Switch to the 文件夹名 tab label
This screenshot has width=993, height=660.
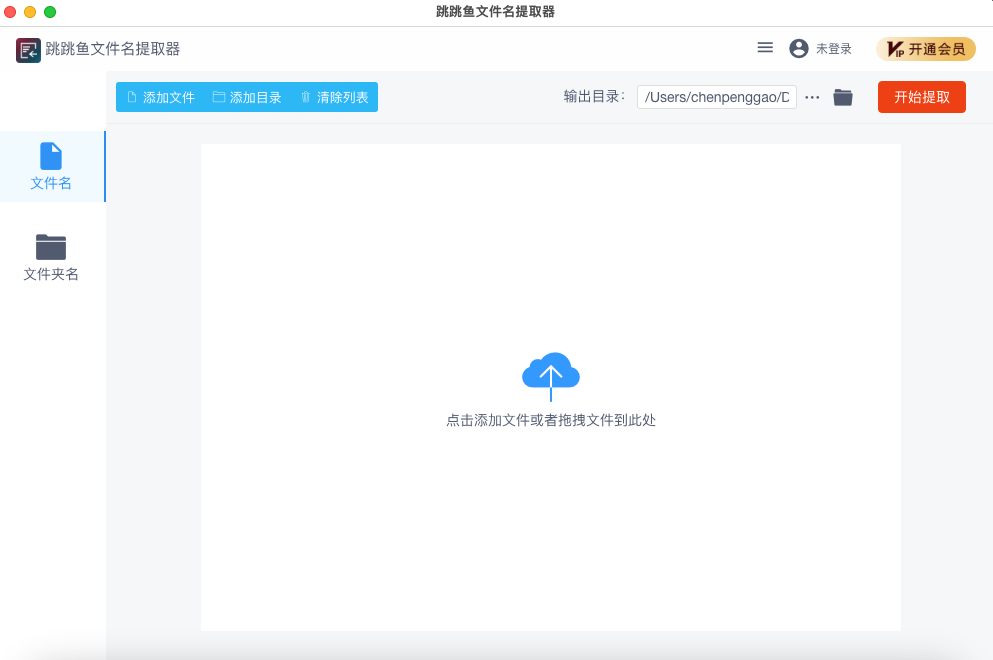pos(51,274)
